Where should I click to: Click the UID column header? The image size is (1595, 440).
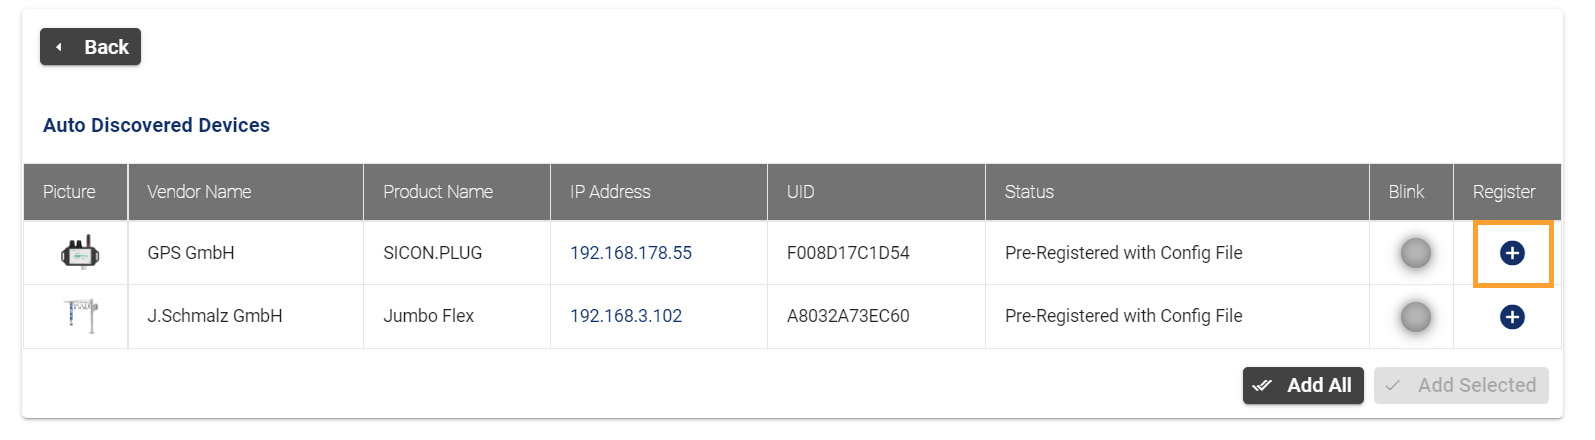pyautogui.click(x=800, y=192)
